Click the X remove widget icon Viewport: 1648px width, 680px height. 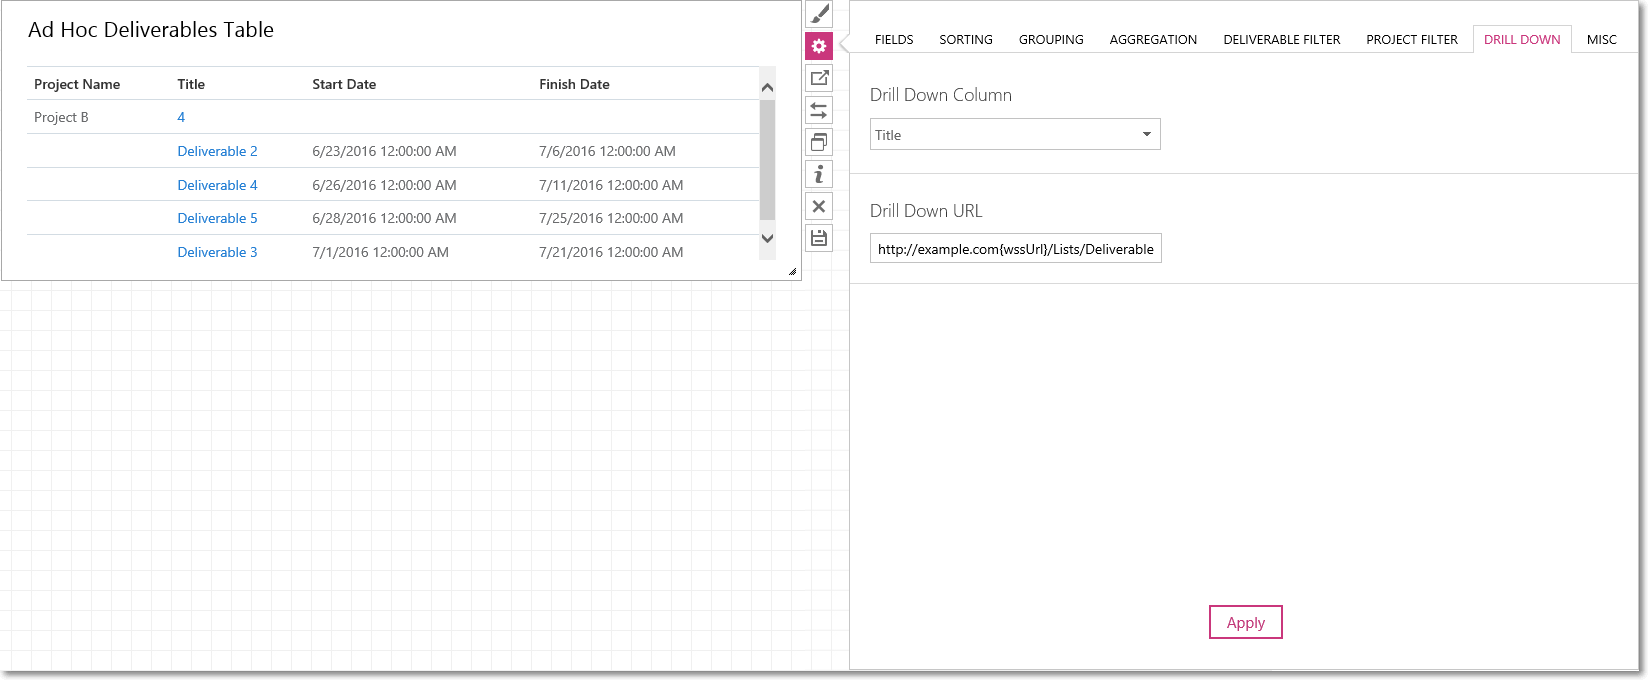tap(819, 206)
